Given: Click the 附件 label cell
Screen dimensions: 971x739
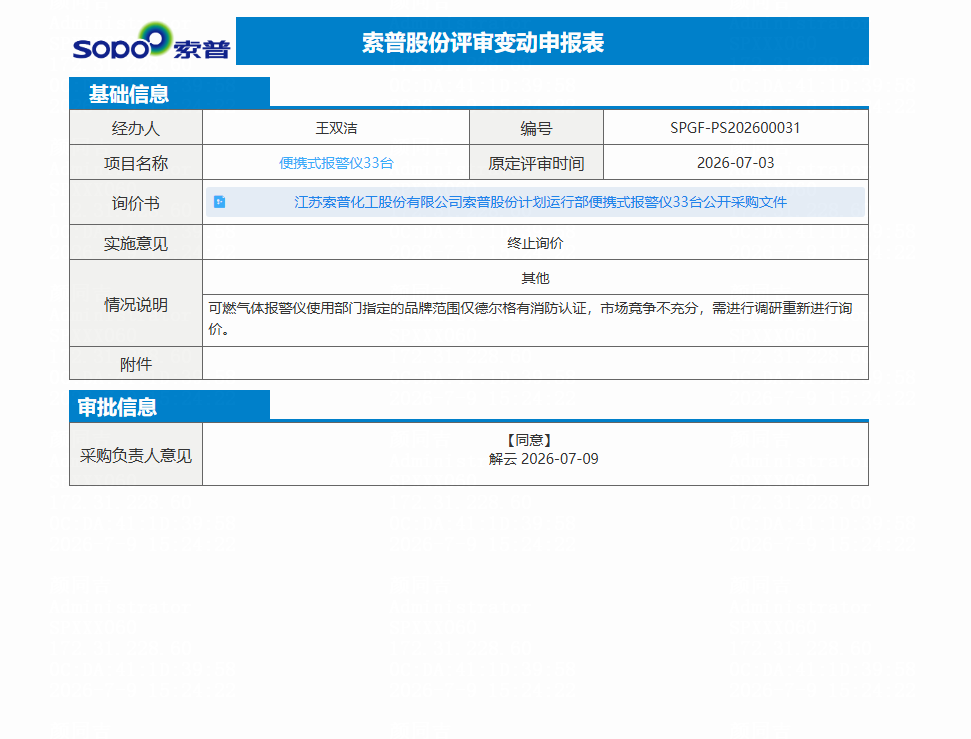Looking at the screenshot, I should 136,364.
